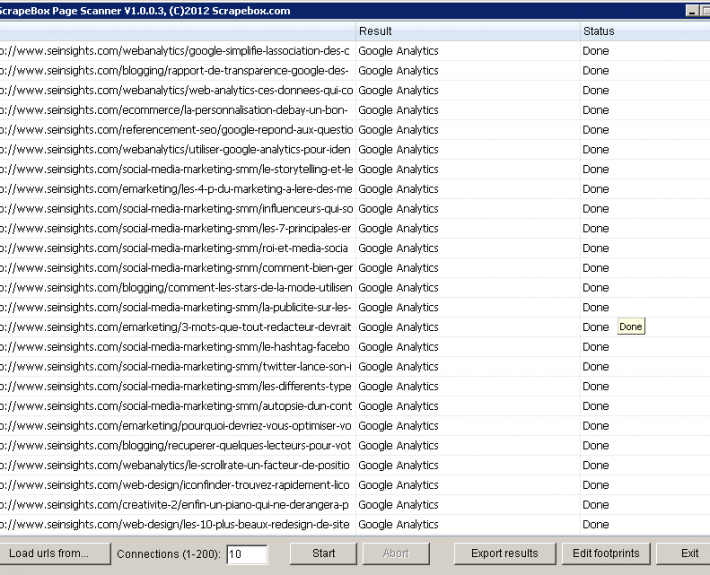Viewport: 710px width, 575px height.
Task: Open the Edit footprints dialog
Action: (x=606, y=553)
